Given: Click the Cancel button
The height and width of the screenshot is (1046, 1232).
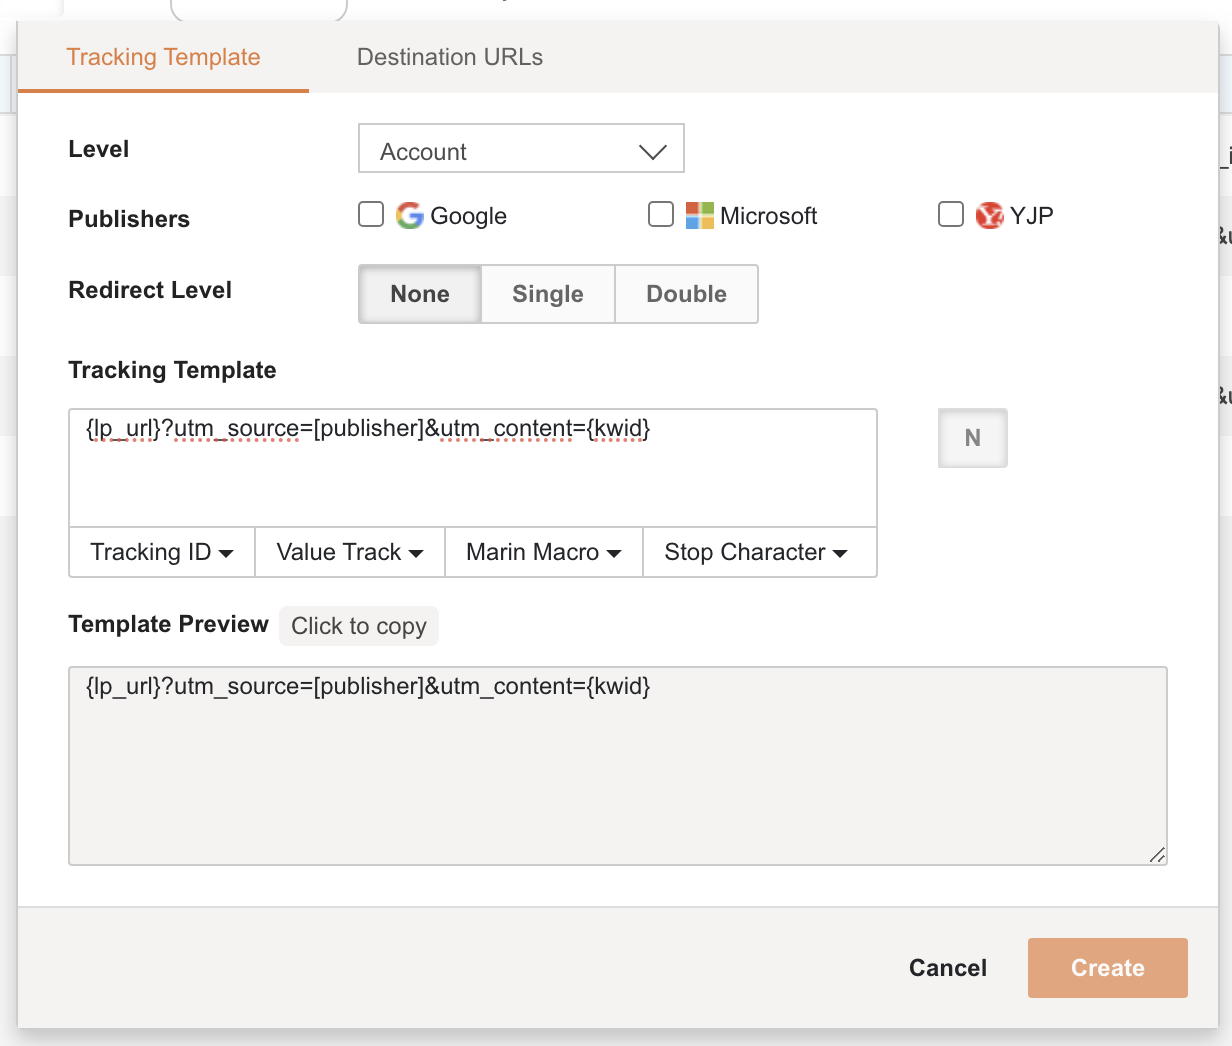Looking at the screenshot, I should coord(947,967).
